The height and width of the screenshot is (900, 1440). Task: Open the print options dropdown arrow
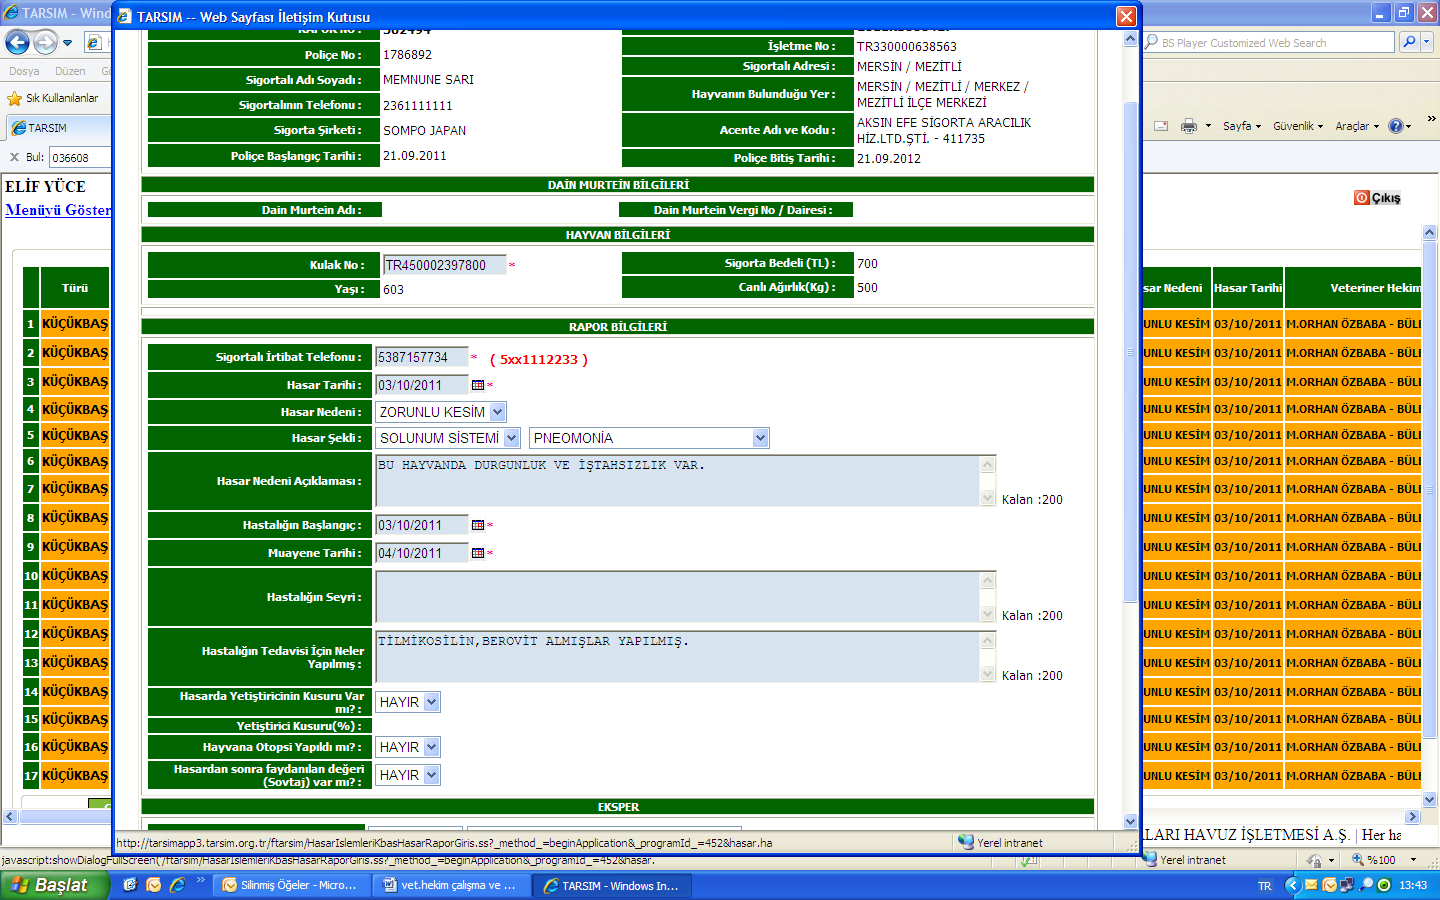pyautogui.click(x=1208, y=126)
